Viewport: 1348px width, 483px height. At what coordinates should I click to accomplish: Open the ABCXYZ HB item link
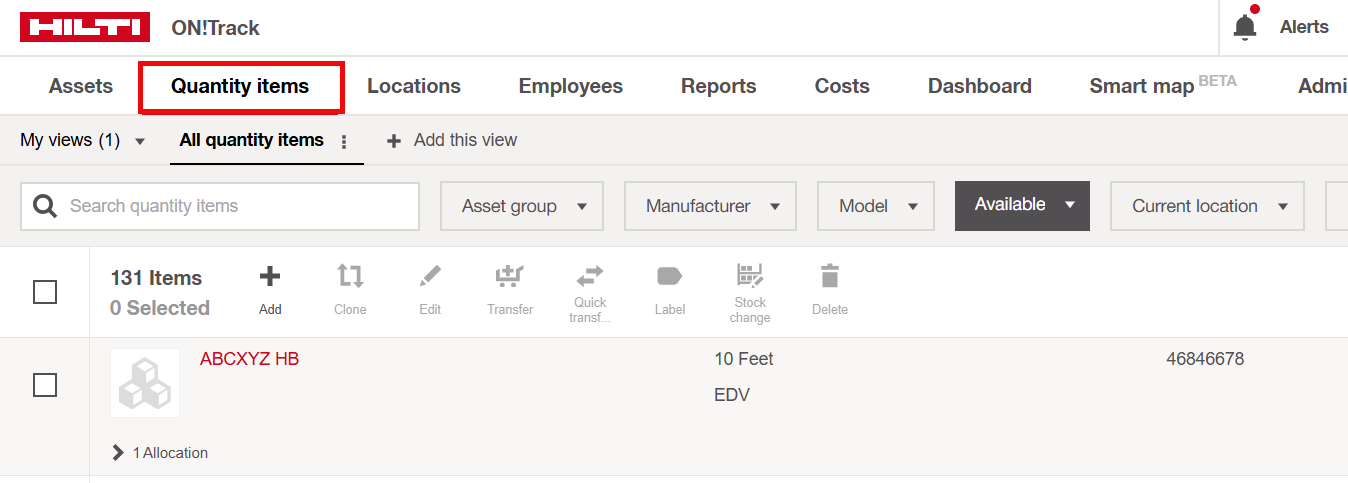point(249,359)
